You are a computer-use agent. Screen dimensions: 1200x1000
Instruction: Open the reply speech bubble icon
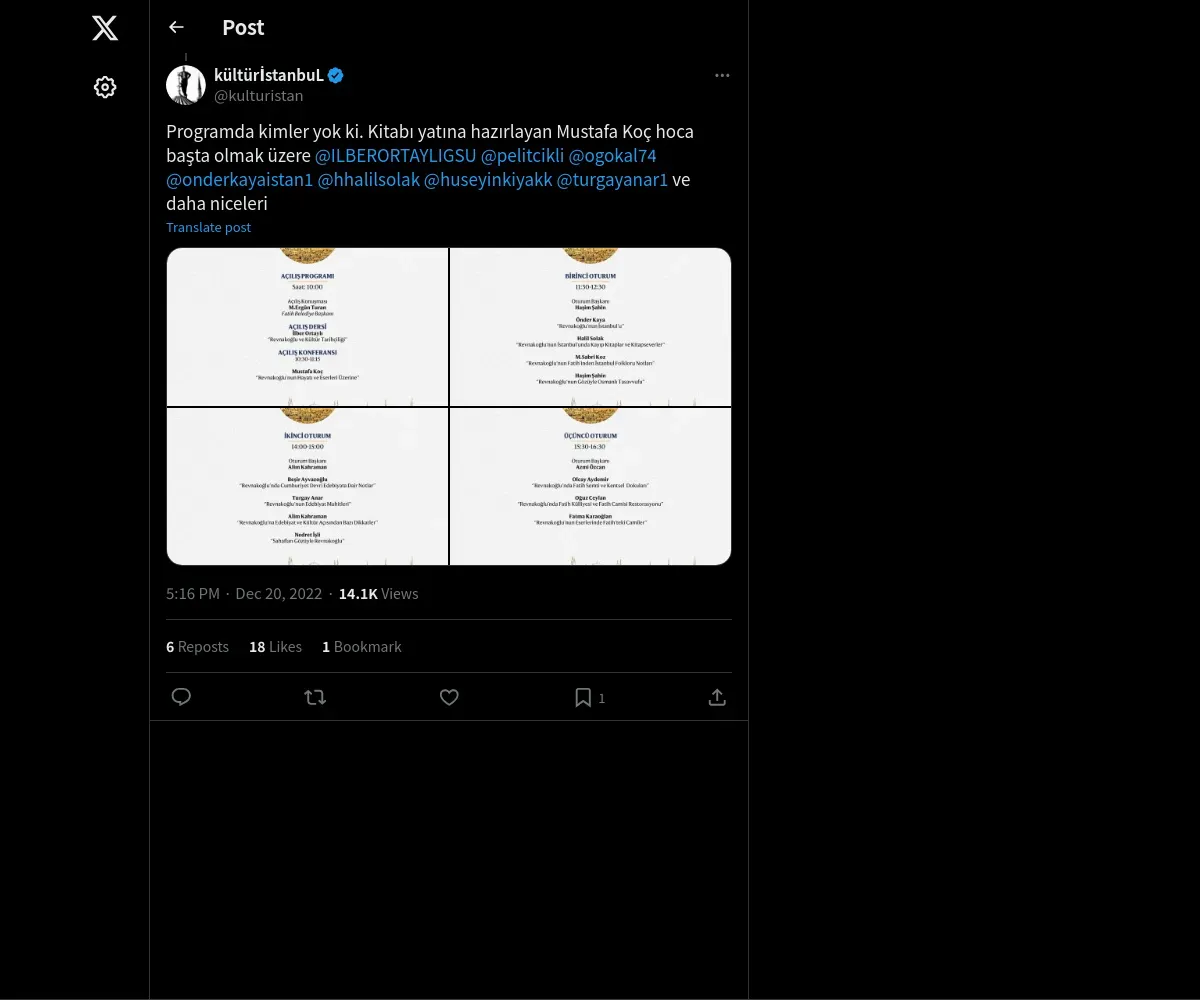tap(181, 697)
